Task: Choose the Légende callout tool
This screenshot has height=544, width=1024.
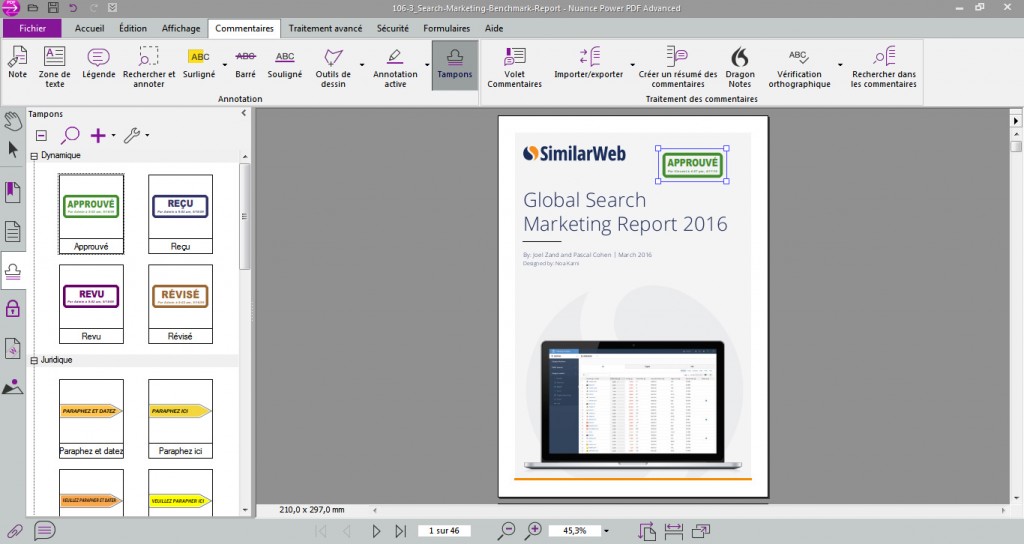Action: (x=98, y=65)
